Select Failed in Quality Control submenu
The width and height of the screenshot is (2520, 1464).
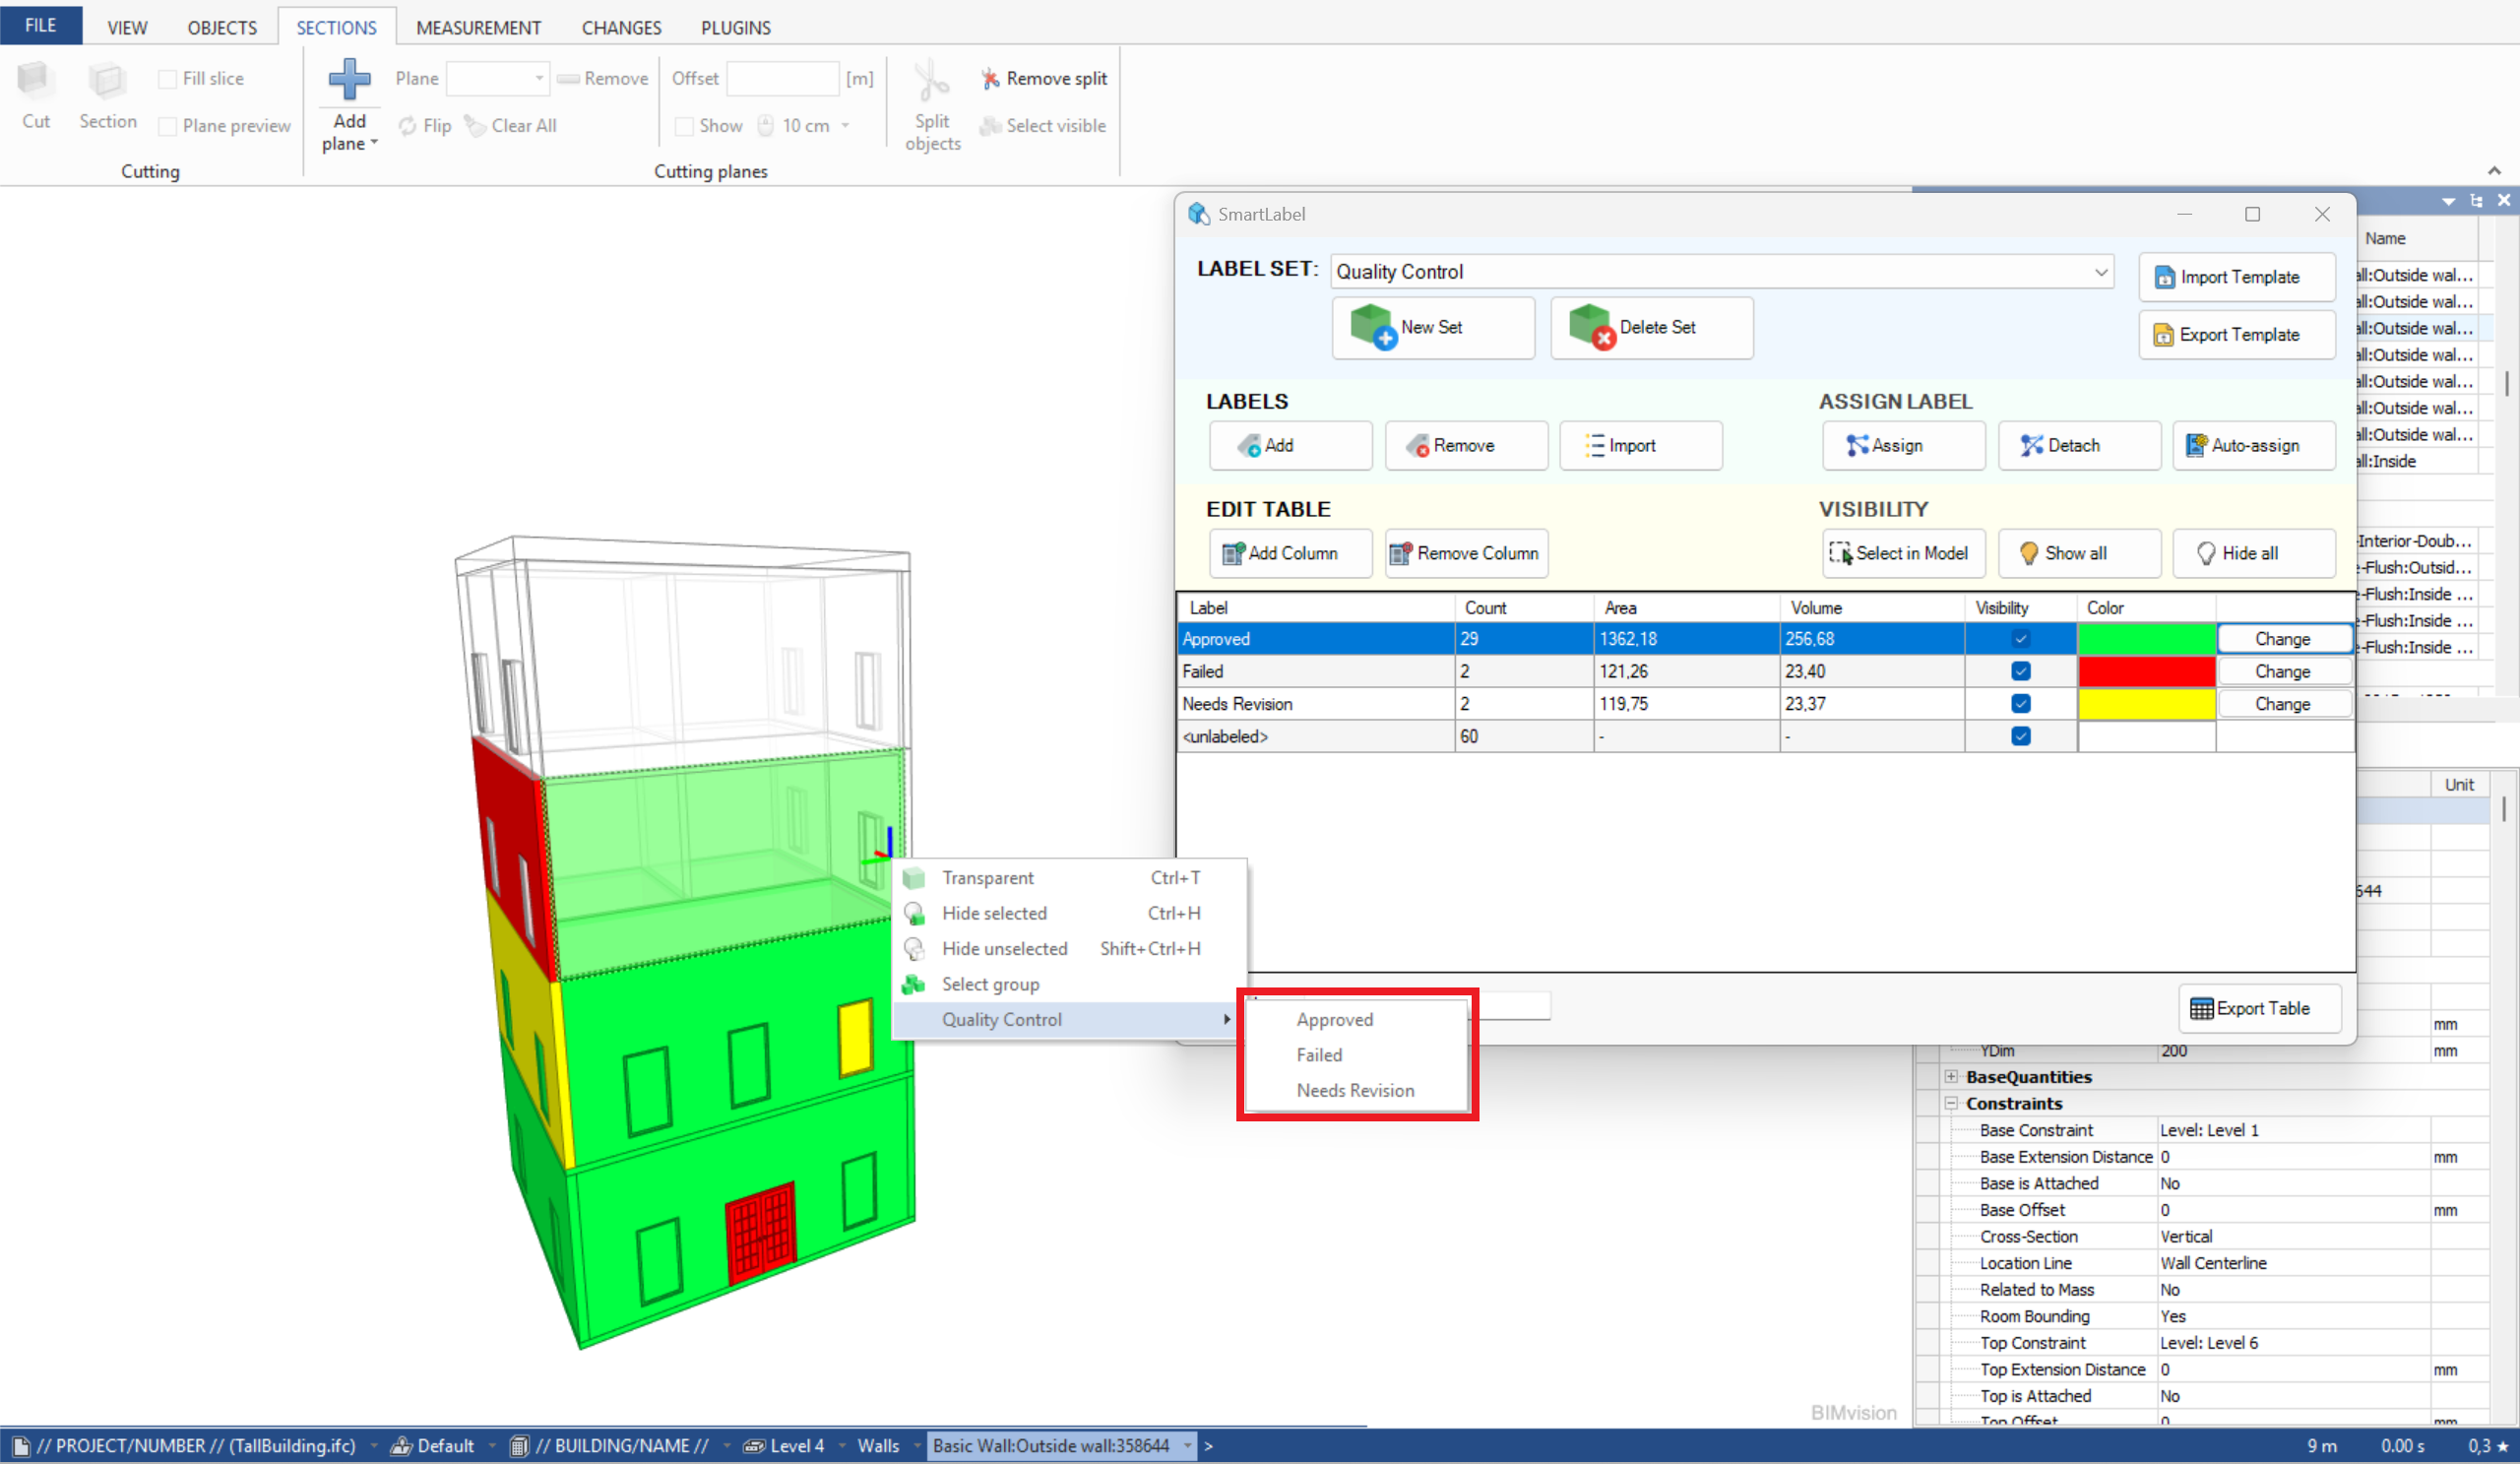pyautogui.click(x=1357, y=1055)
